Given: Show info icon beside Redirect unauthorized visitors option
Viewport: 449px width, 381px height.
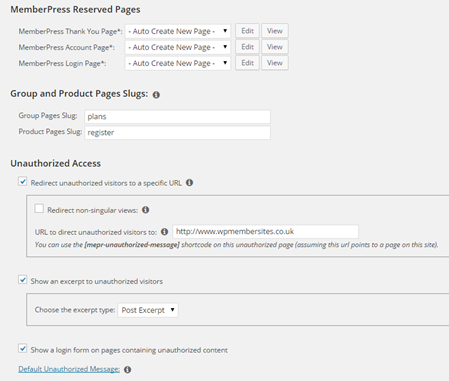Looking at the screenshot, I should click(x=189, y=183).
